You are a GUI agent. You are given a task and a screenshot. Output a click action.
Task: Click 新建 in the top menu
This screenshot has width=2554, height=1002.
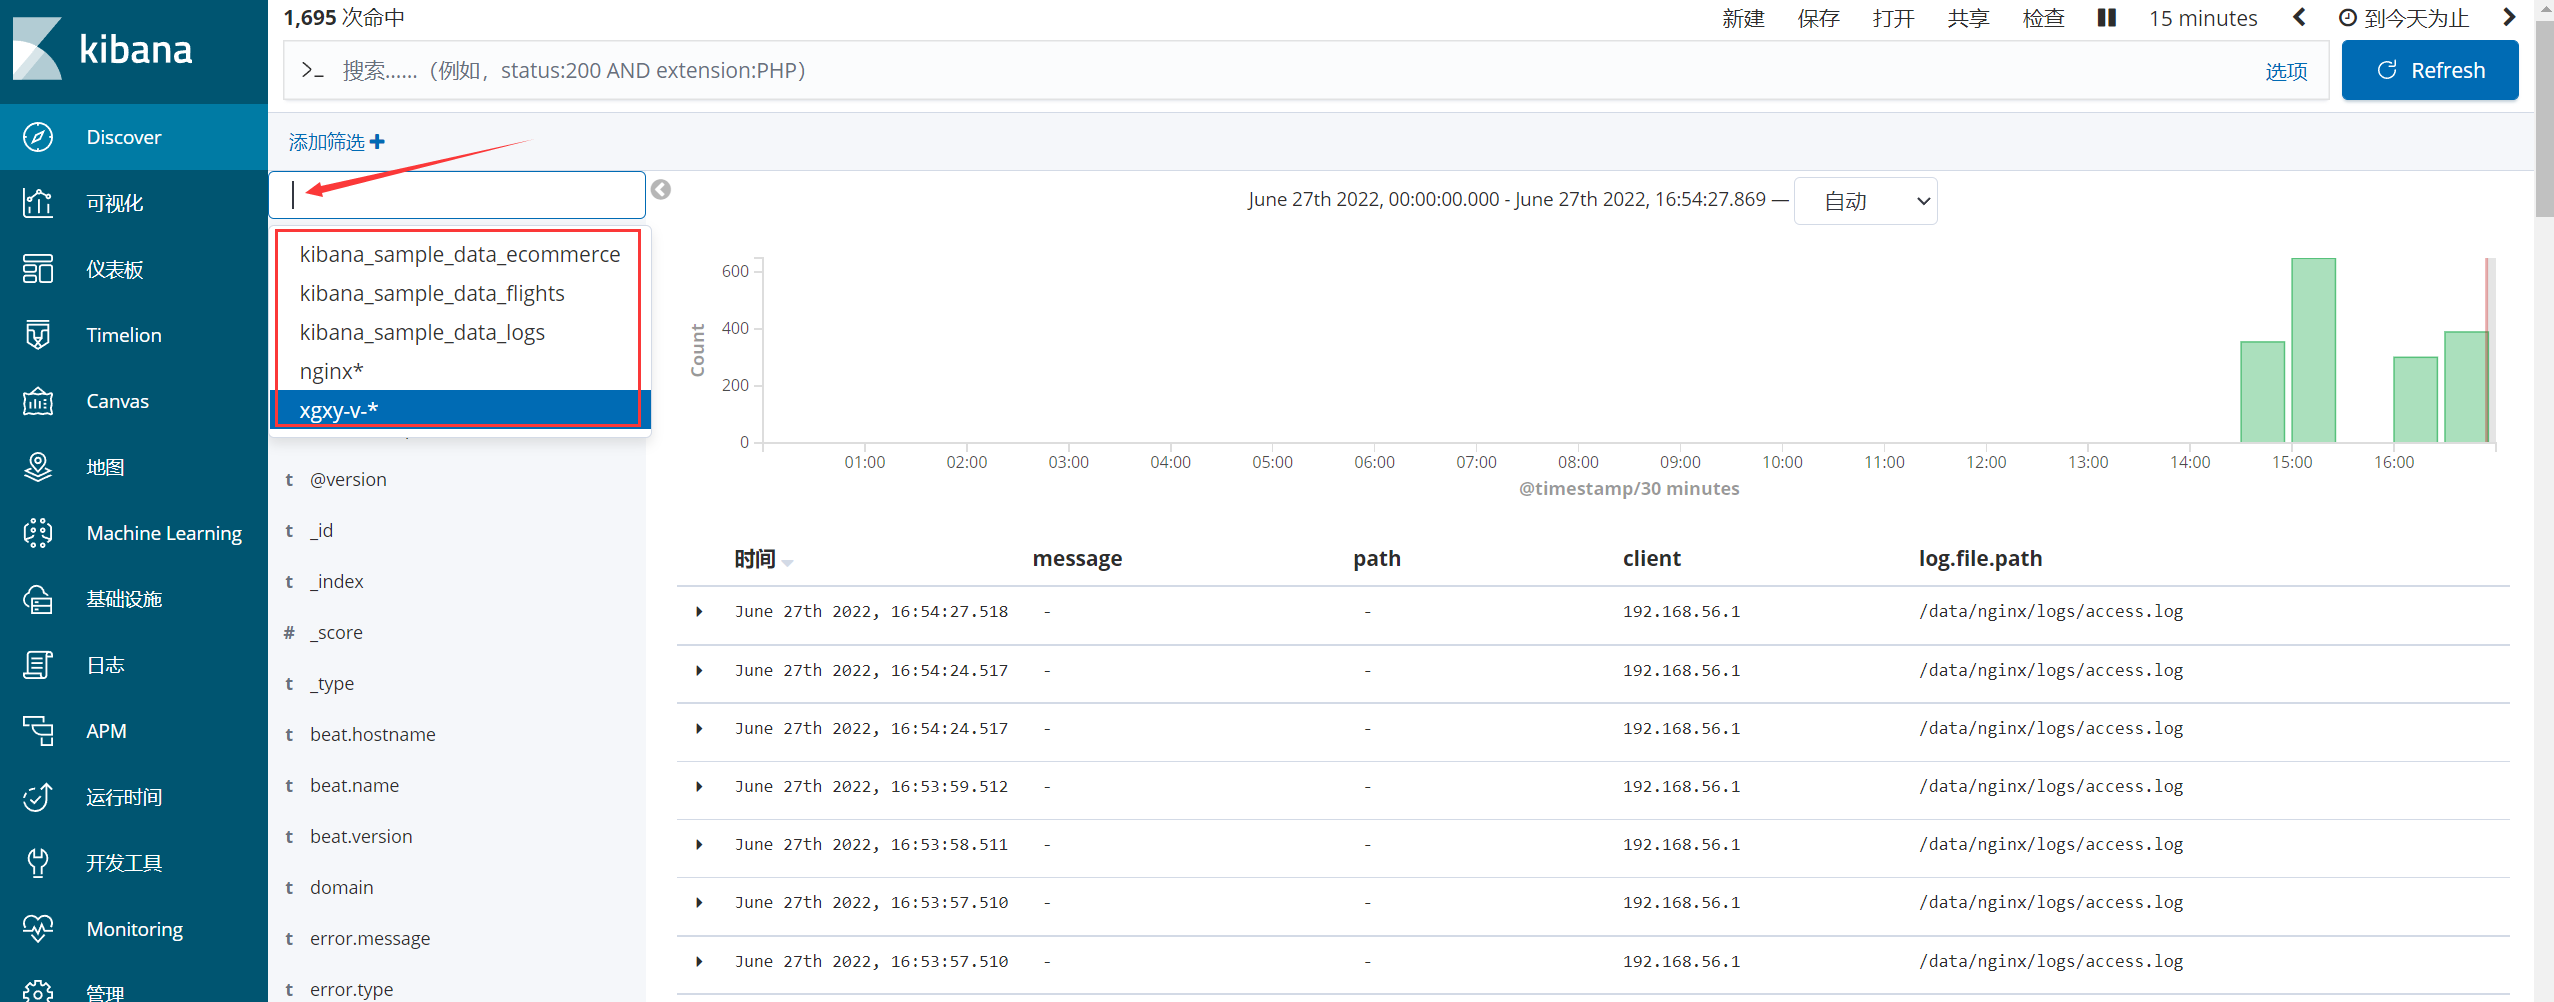coord(1743,18)
